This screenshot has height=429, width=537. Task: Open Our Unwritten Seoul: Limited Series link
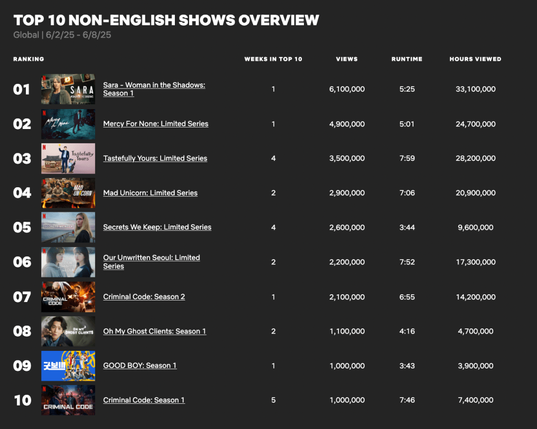pyautogui.click(x=151, y=262)
